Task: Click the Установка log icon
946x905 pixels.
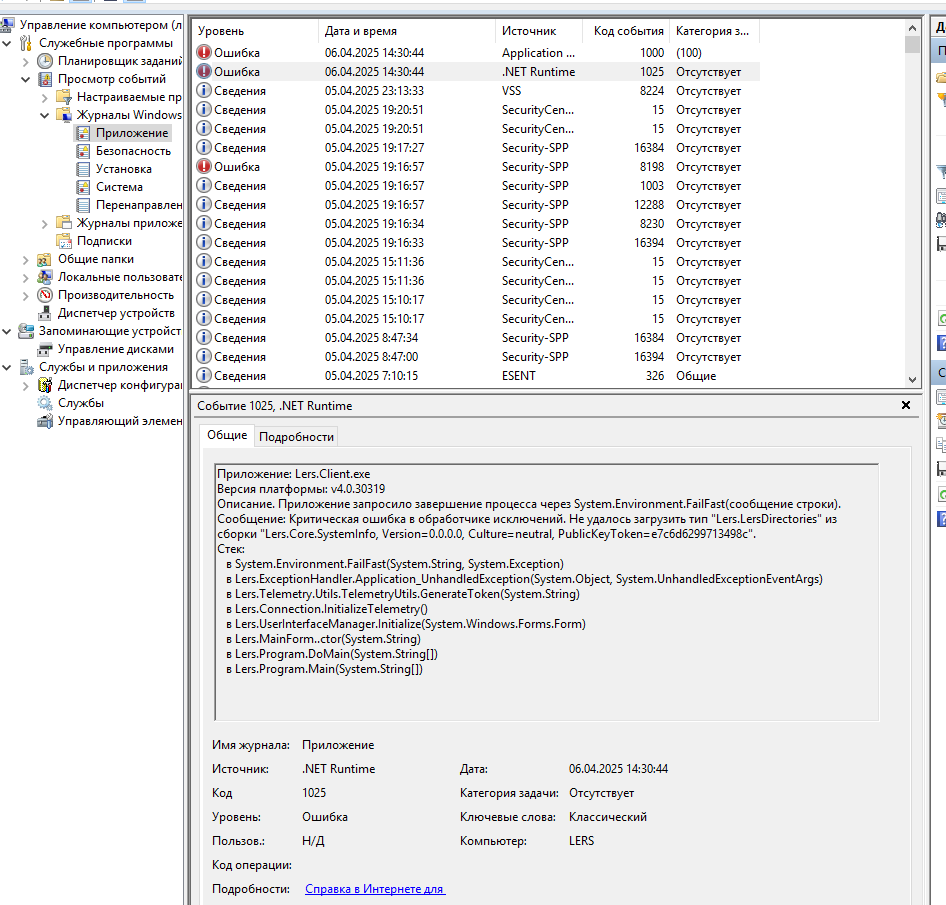Action: tap(83, 170)
